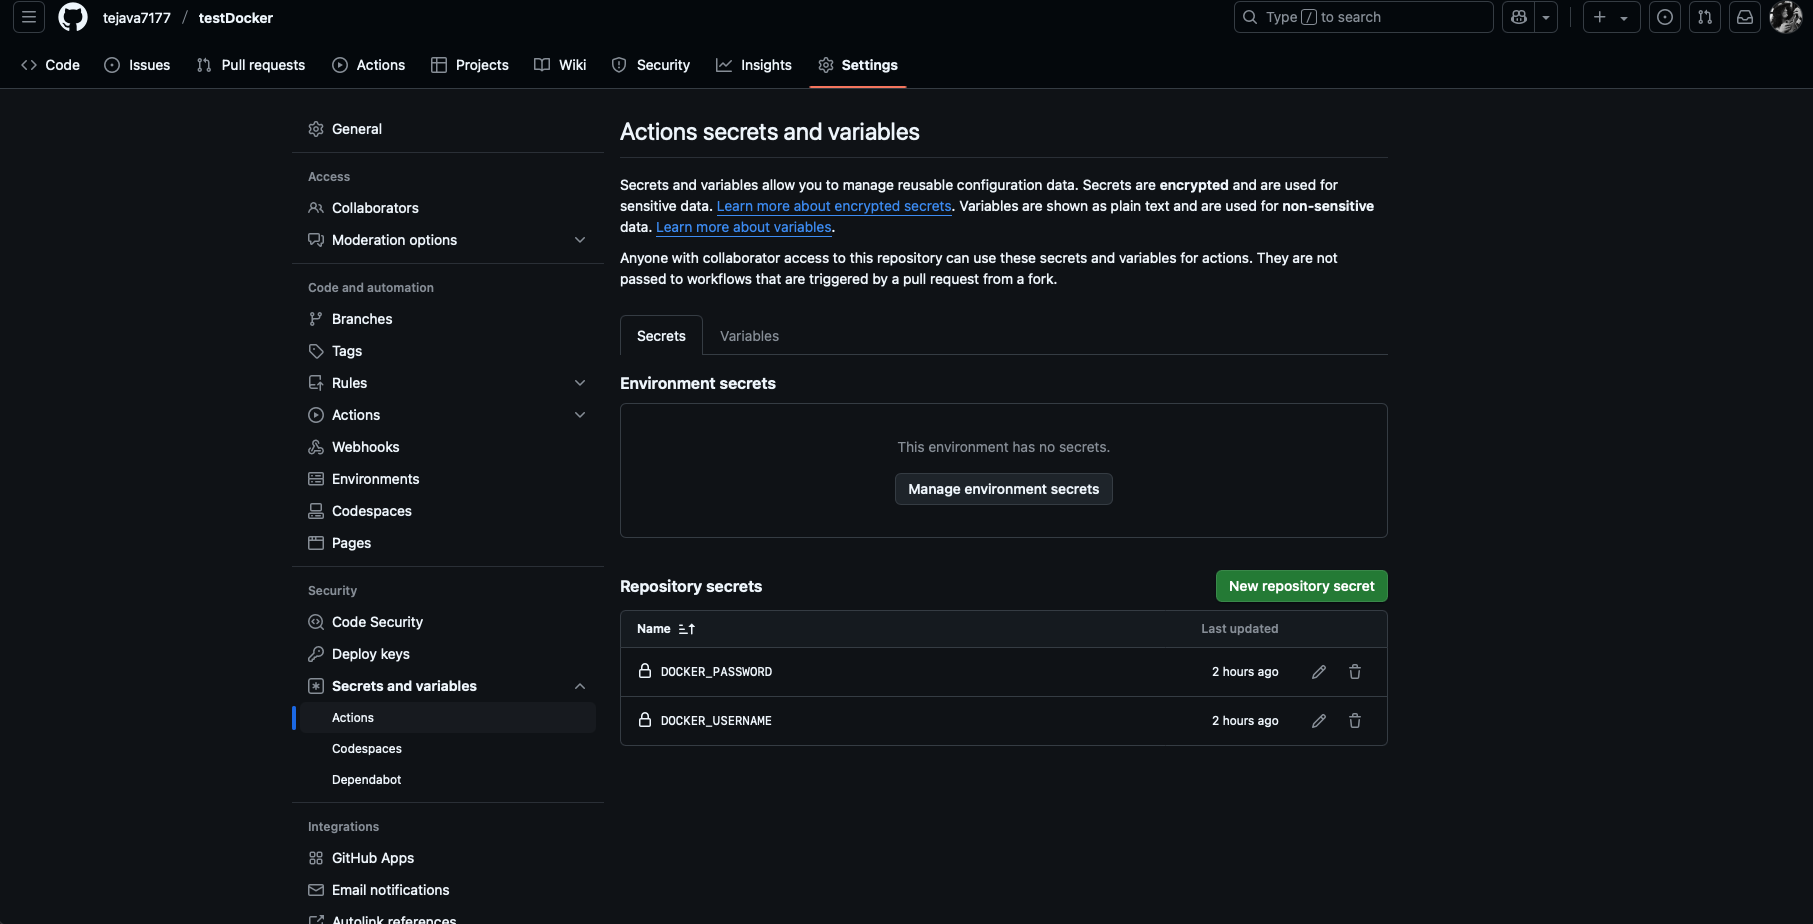Delete the DOCKER_USERNAME secret
This screenshot has height=924, width=1813.
[x=1355, y=721]
